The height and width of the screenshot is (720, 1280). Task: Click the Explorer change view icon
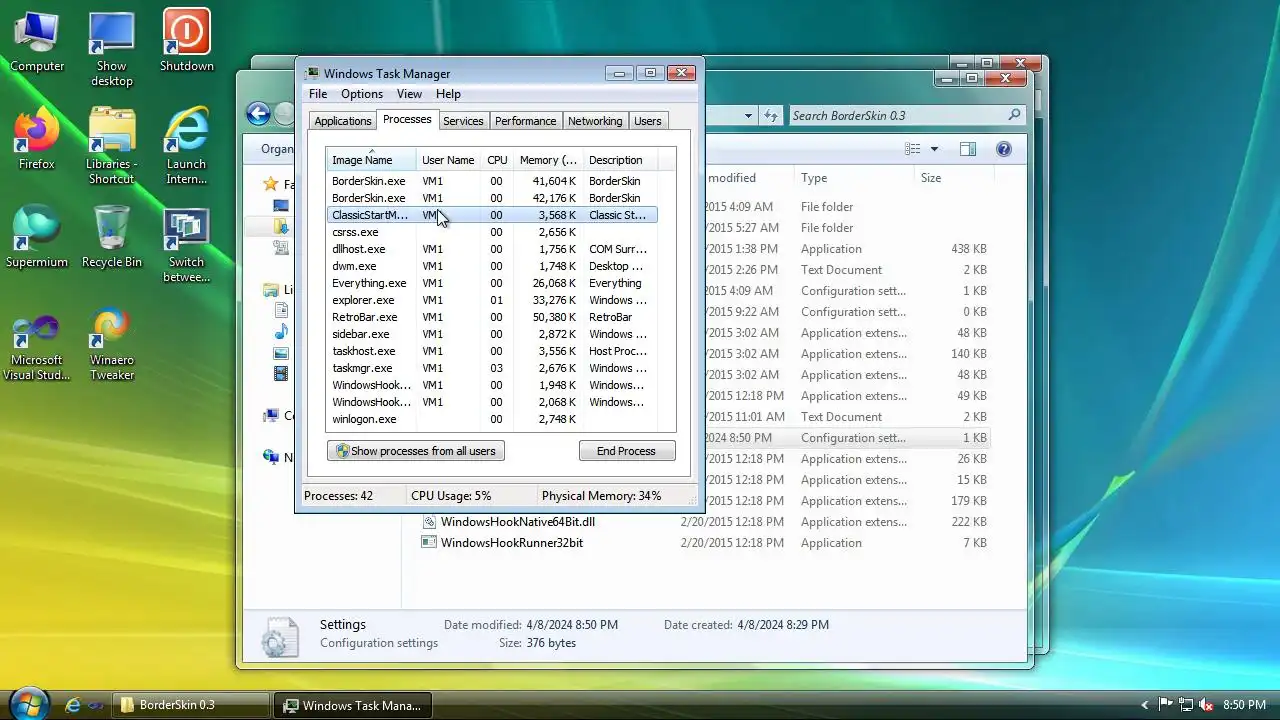click(x=912, y=149)
